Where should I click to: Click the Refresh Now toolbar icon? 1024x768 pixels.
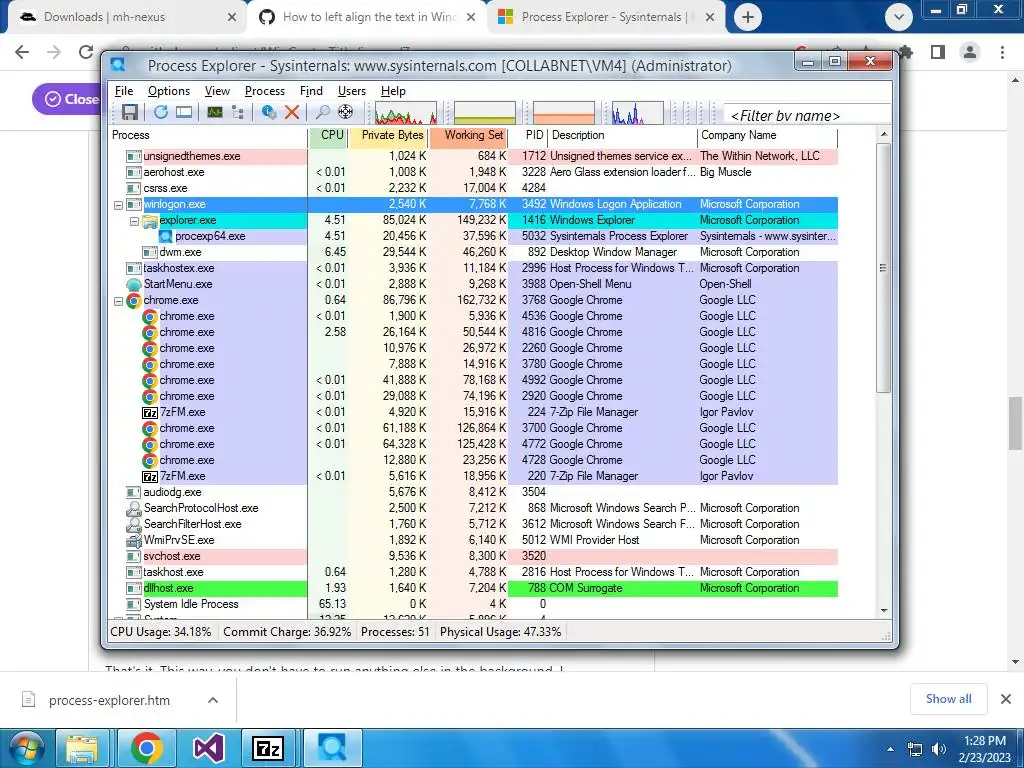[161, 112]
